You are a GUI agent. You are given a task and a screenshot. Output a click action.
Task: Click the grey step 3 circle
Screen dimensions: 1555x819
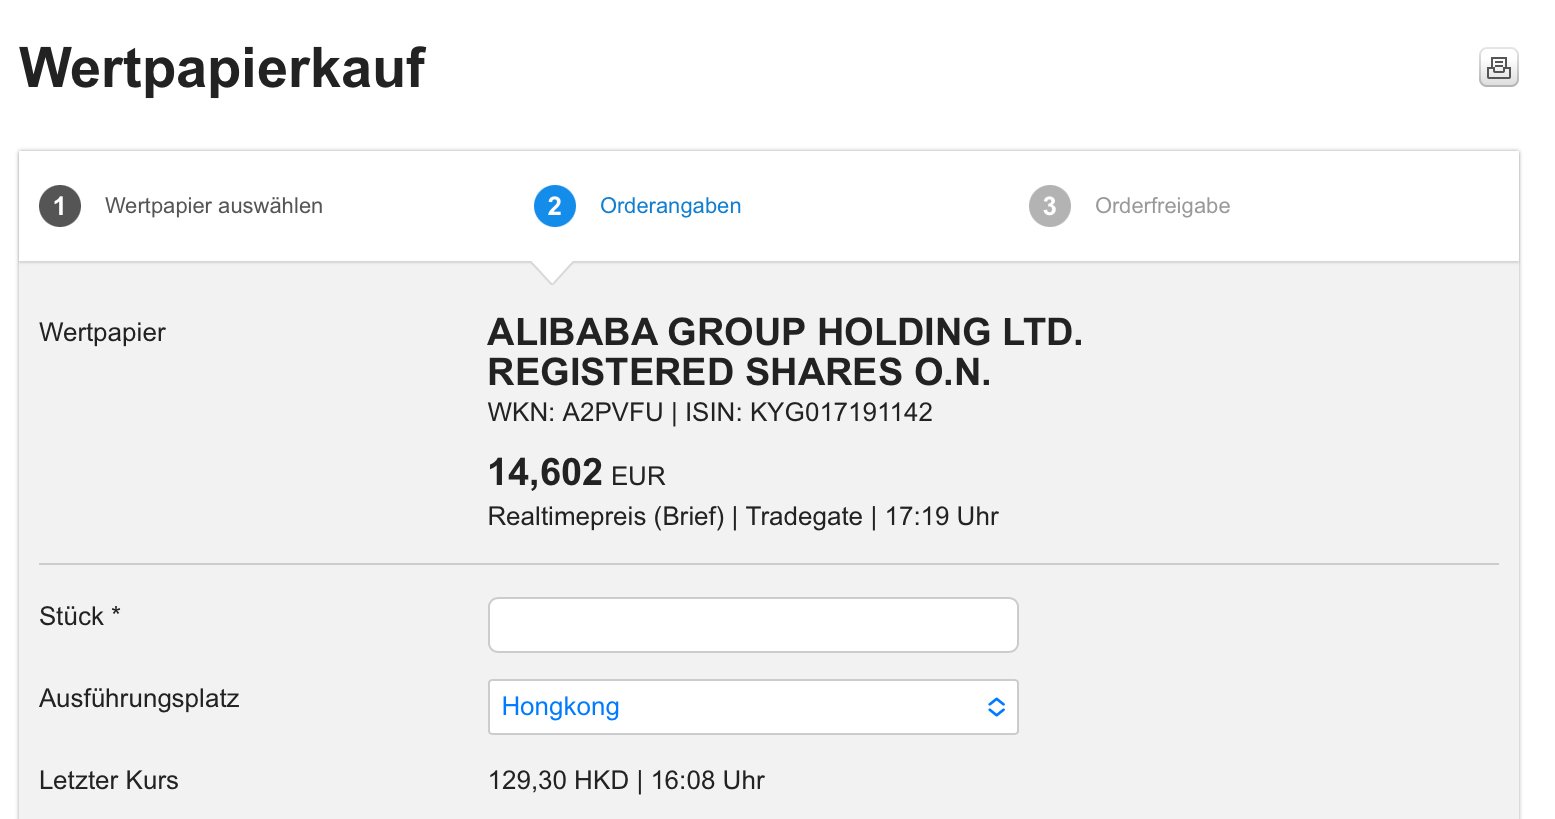click(x=1049, y=206)
